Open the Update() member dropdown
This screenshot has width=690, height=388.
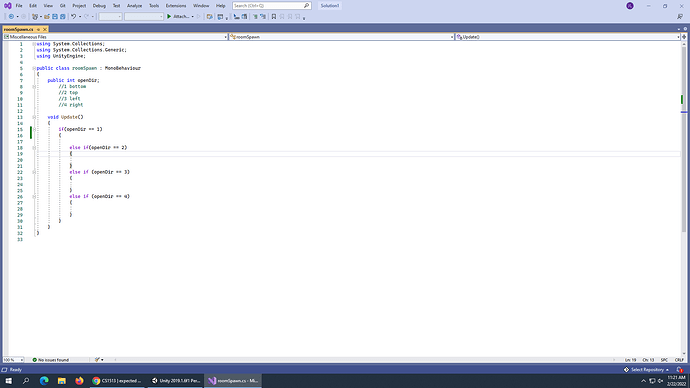click(568, 37)
